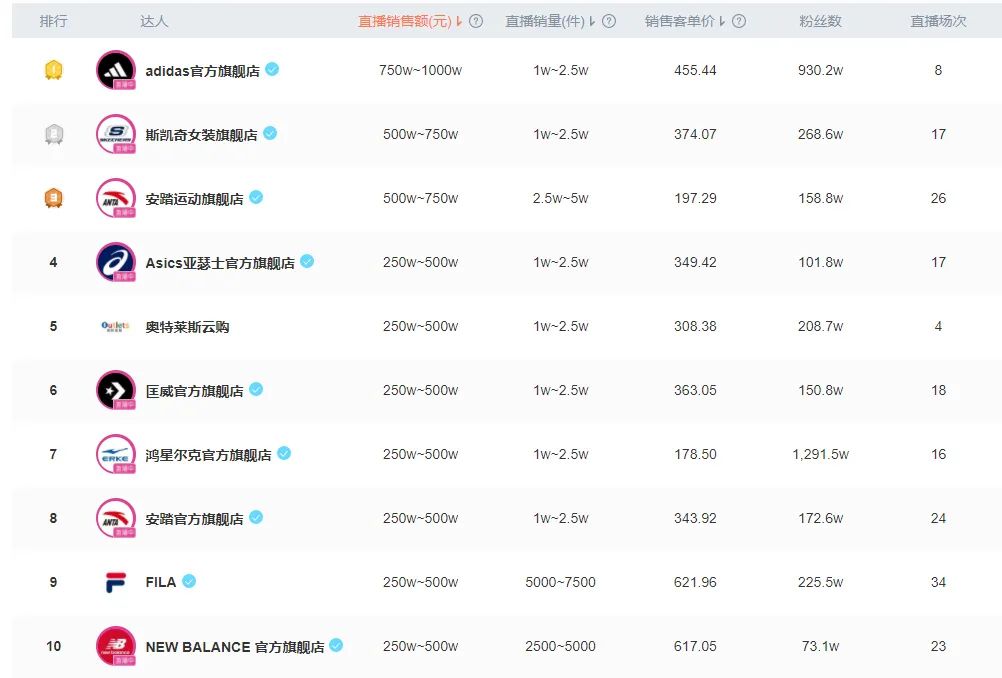Click the bronze rank-3 medal badge
The image size is (1002, 678).
pos(51,198)
